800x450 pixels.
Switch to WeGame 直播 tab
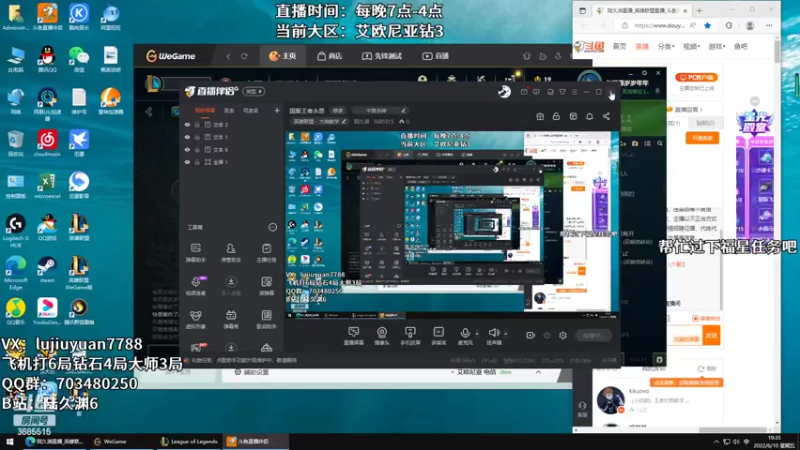[x=435, y=56]
